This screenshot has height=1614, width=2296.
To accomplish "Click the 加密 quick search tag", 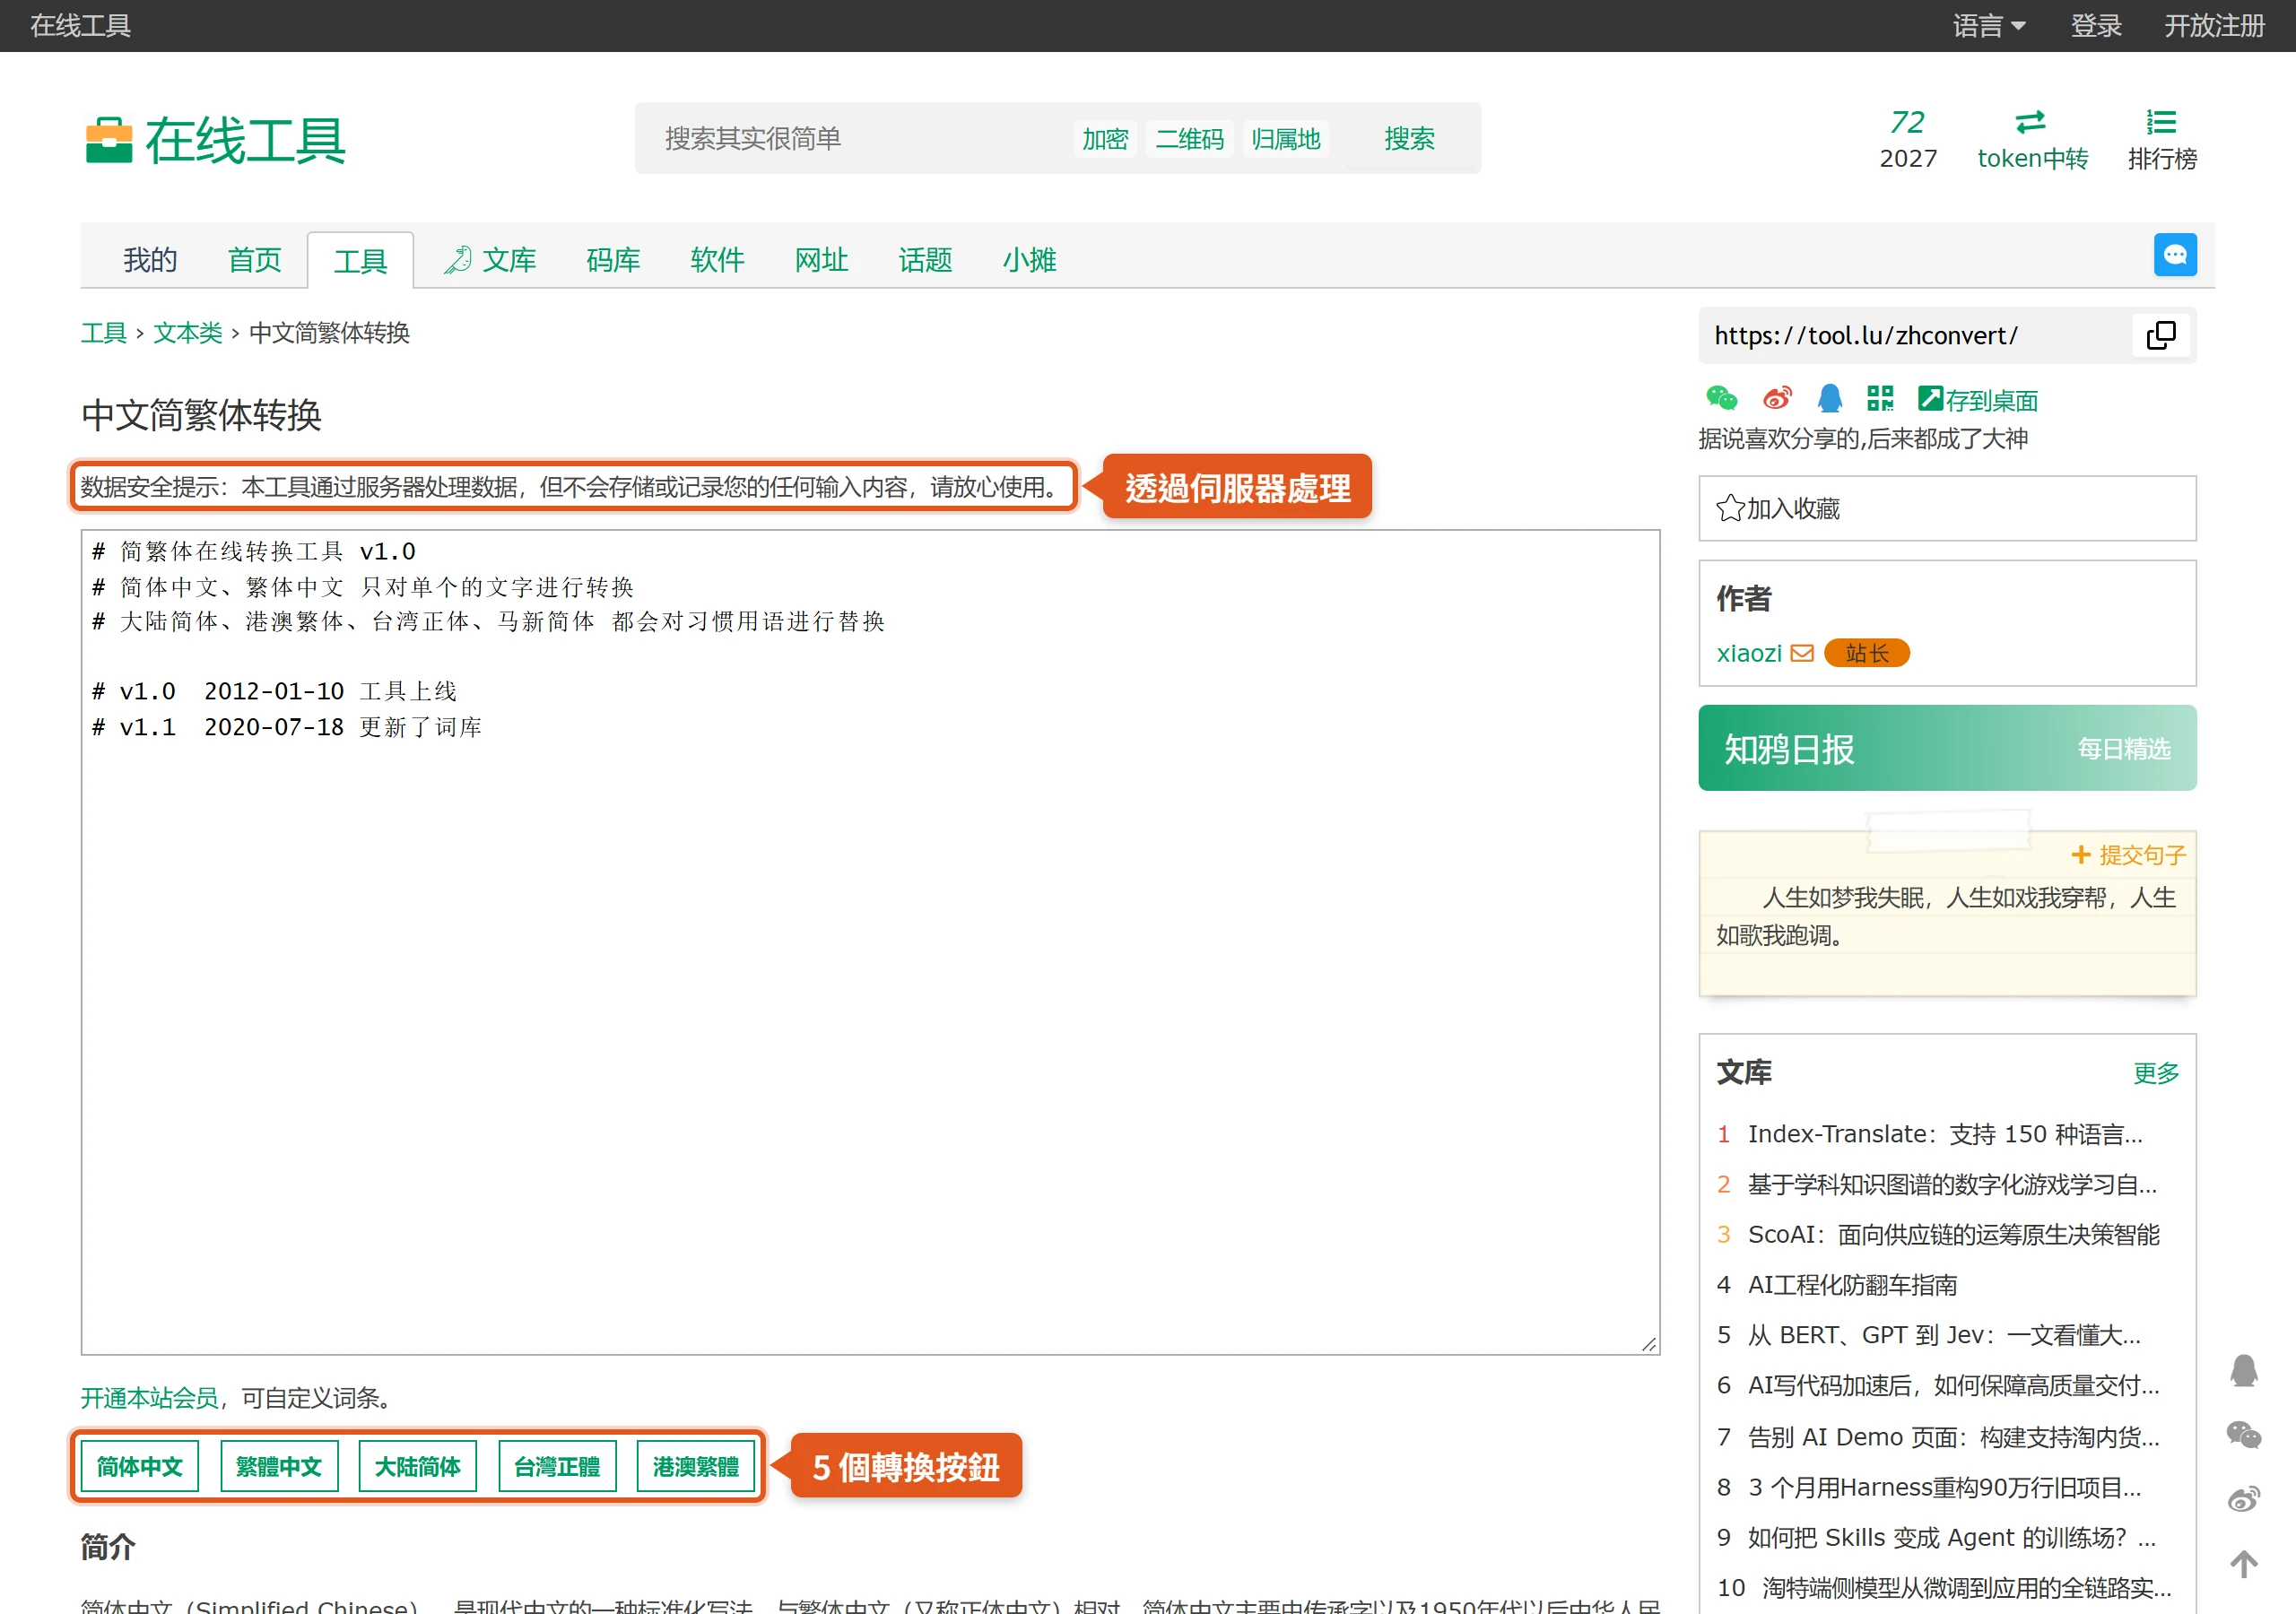I will (1105, 138).
